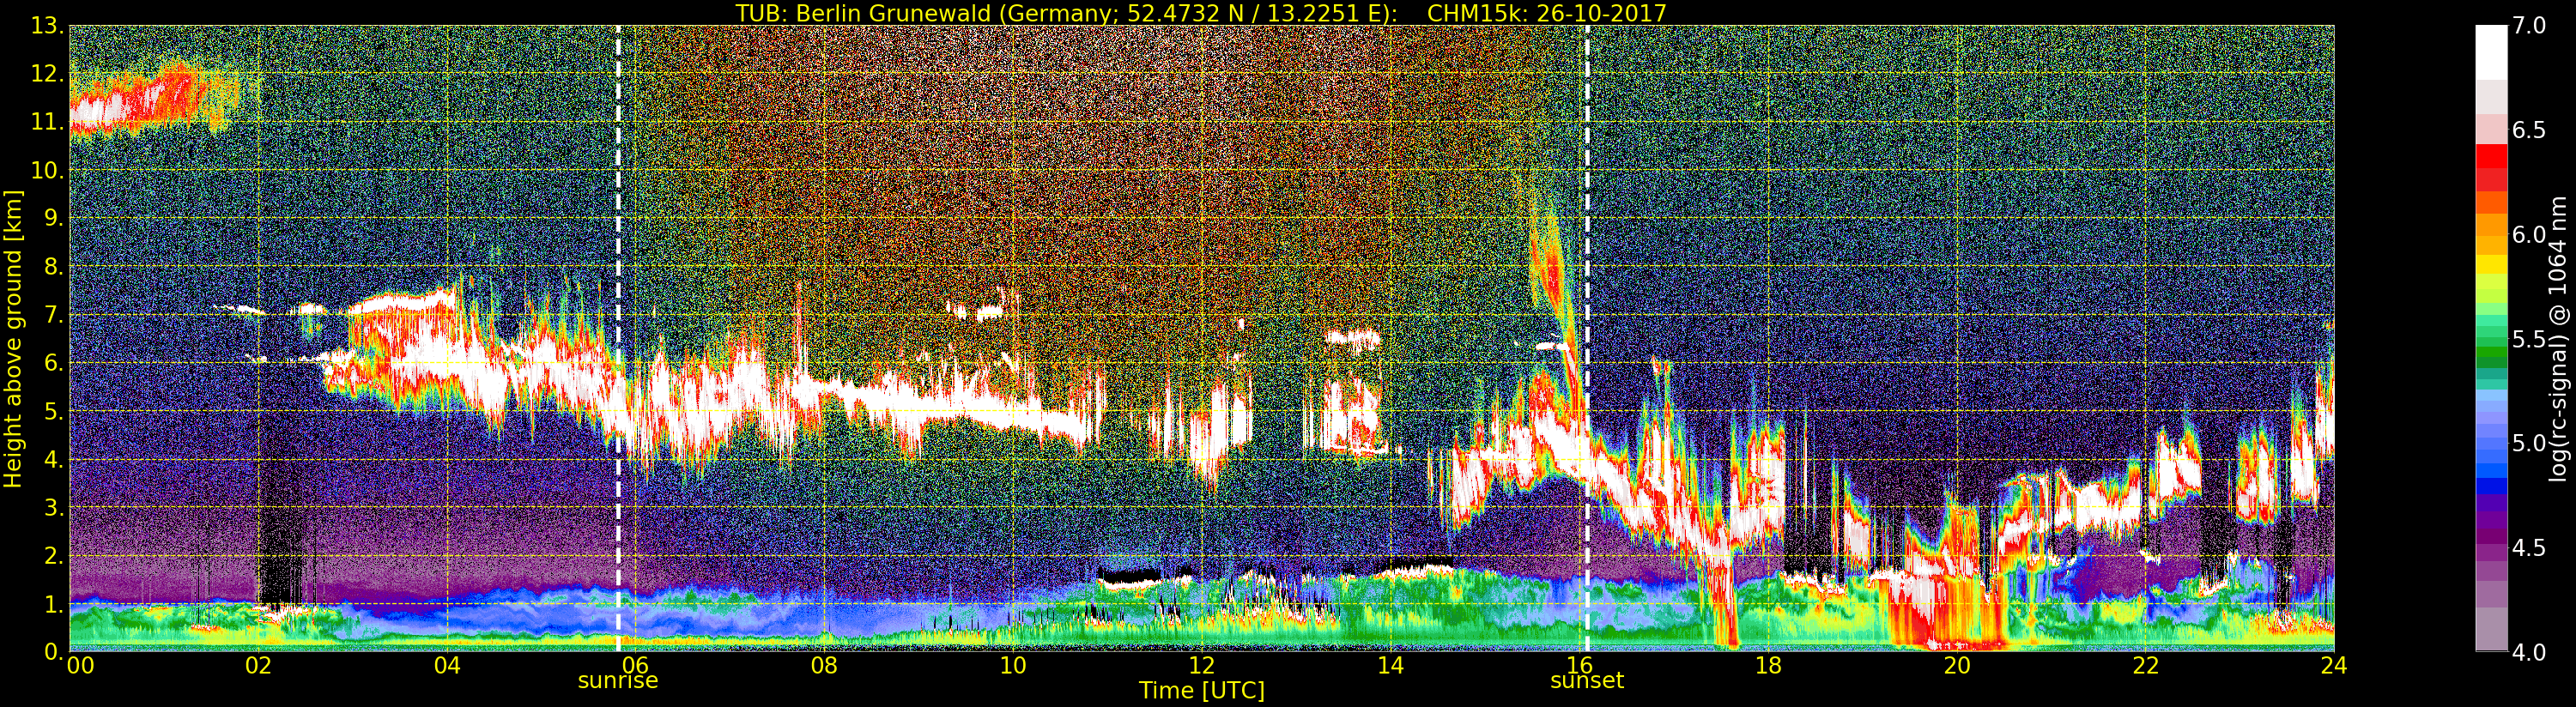The width and height of the screenshot is (2576, 707).
Task: Pick the bright red band on the colorbar
Action: pos(2491,156)
